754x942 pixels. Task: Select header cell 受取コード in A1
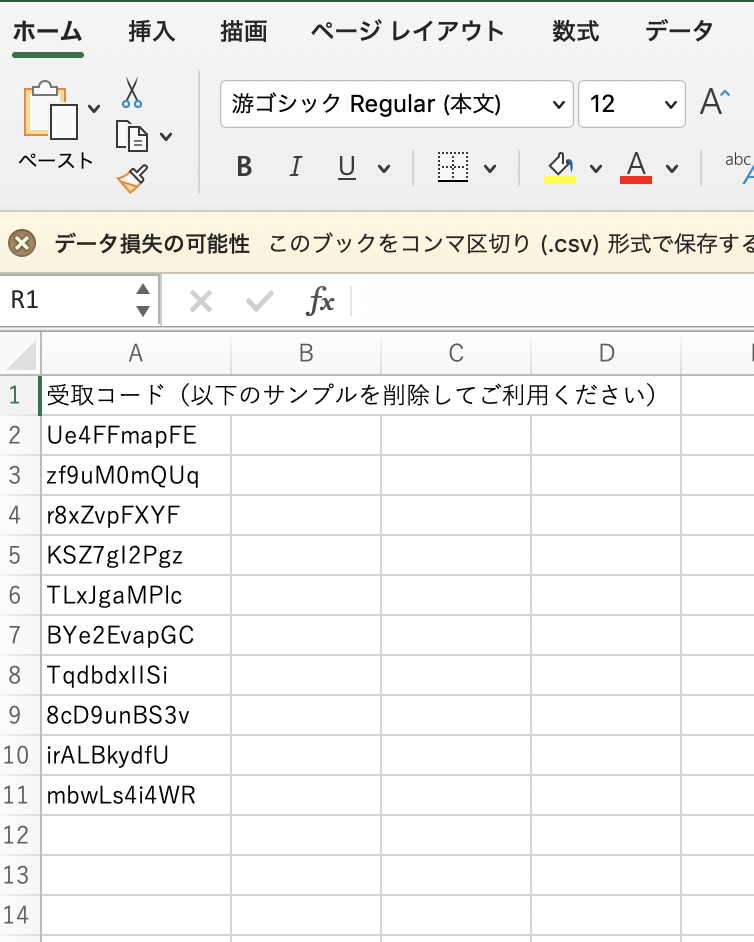[136, 395]
